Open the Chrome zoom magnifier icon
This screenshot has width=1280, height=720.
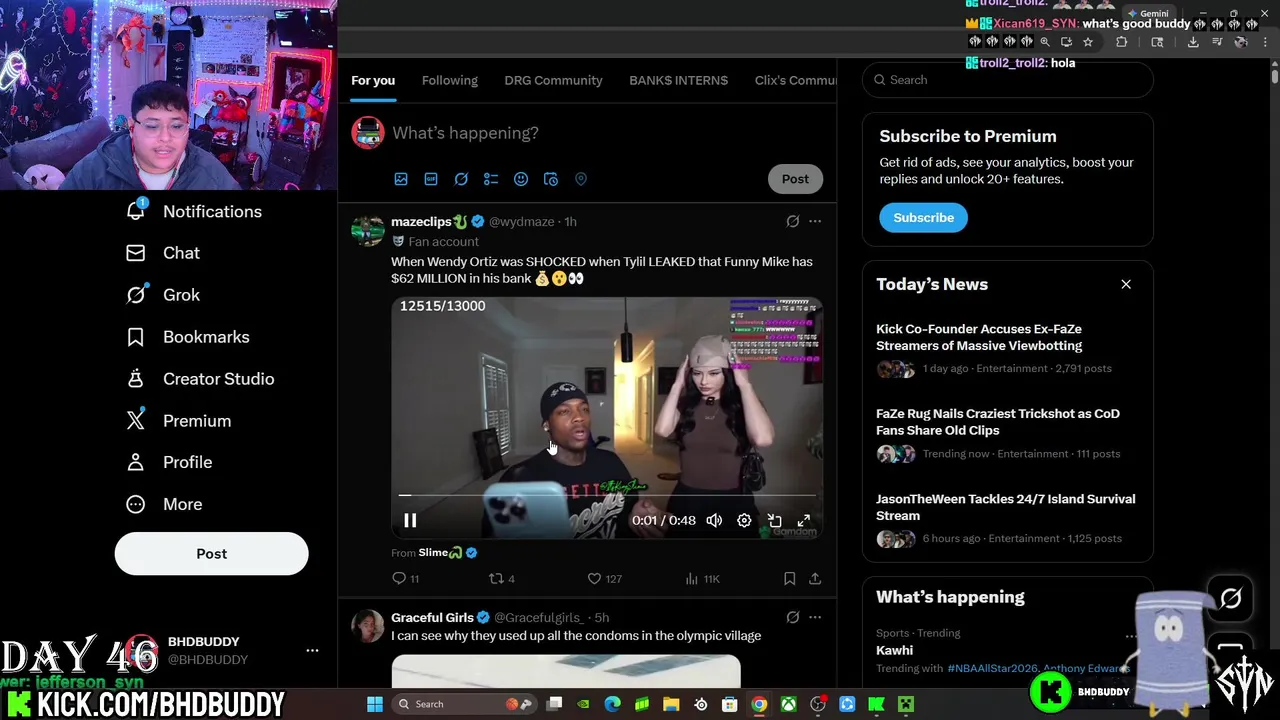(x=1045, y=42)
